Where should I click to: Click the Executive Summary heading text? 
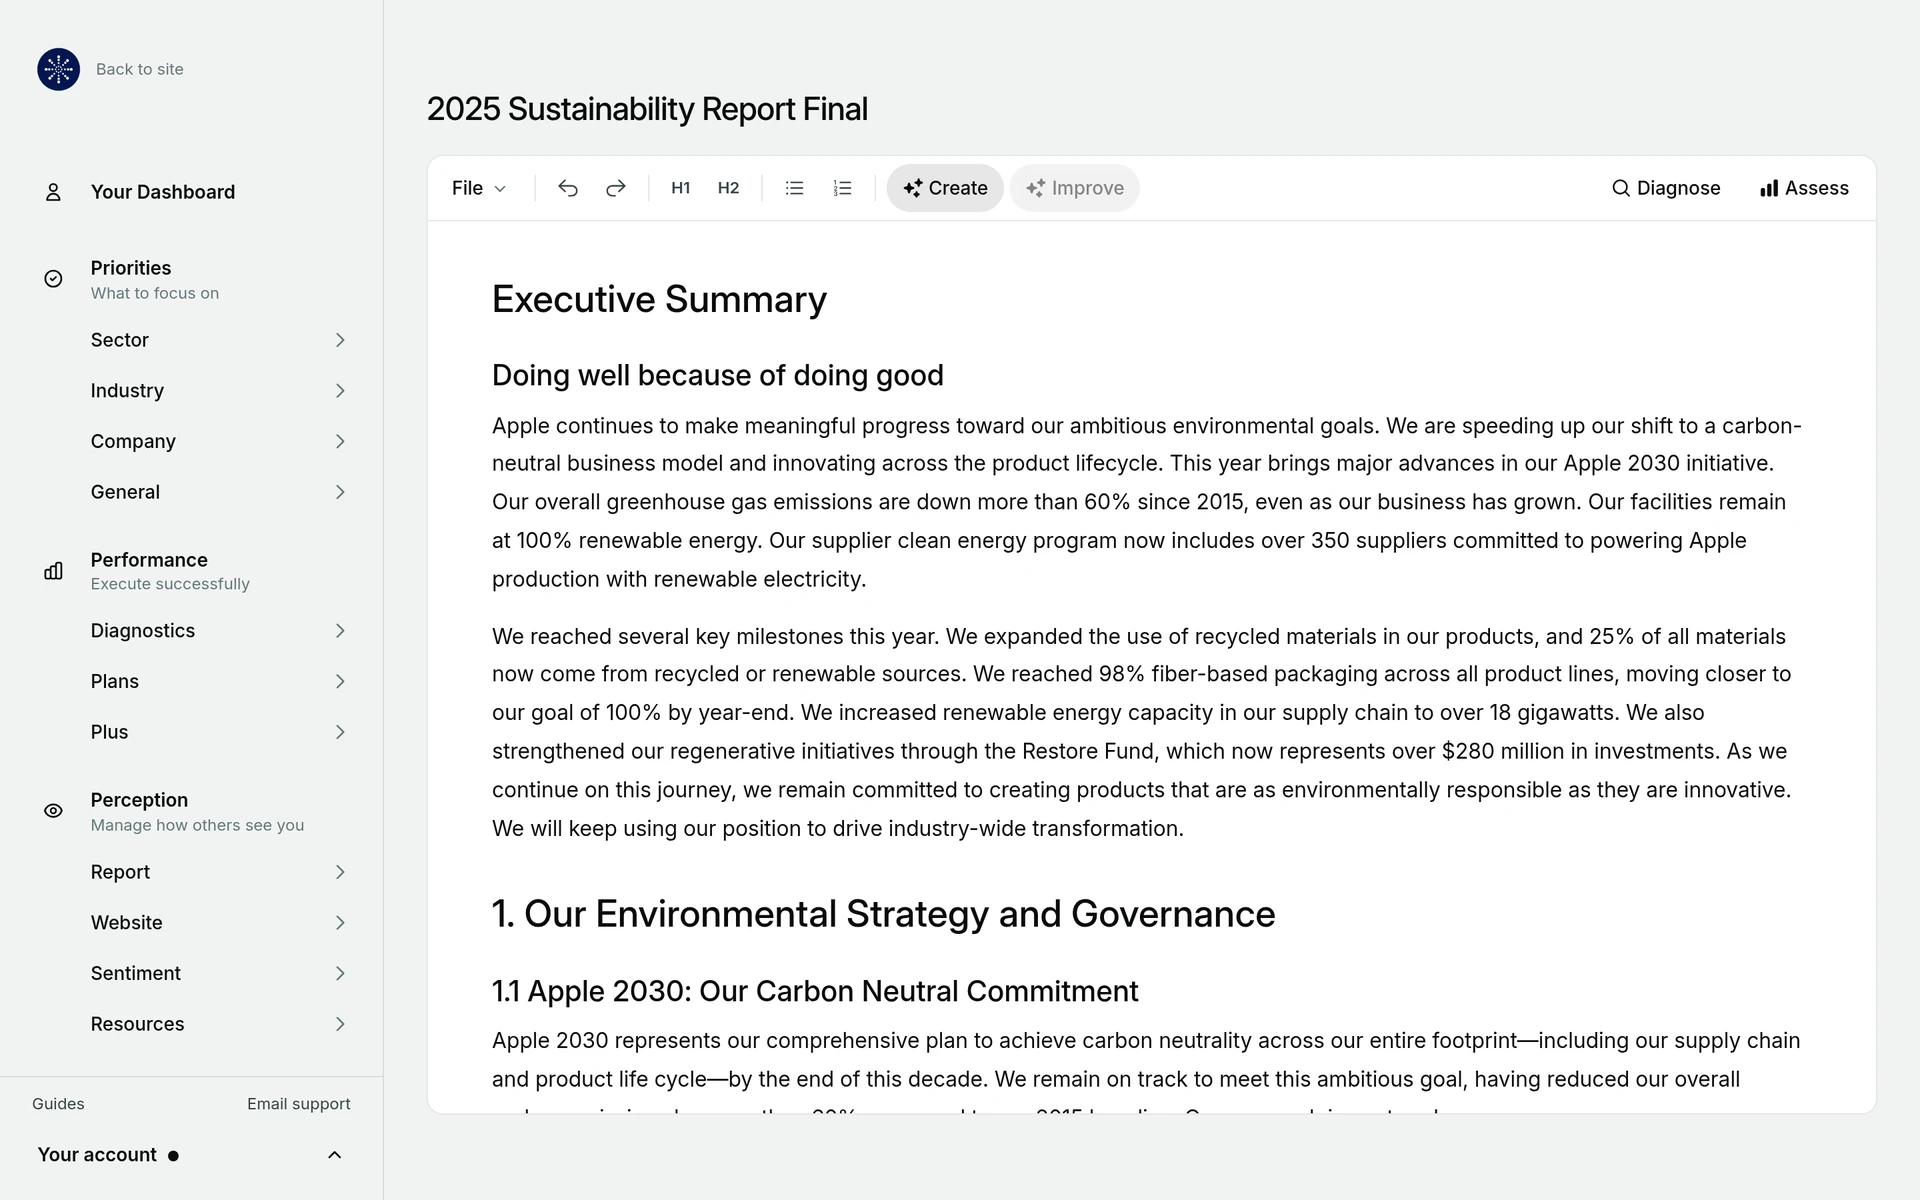pyautogui.click(x=659, y=300)
